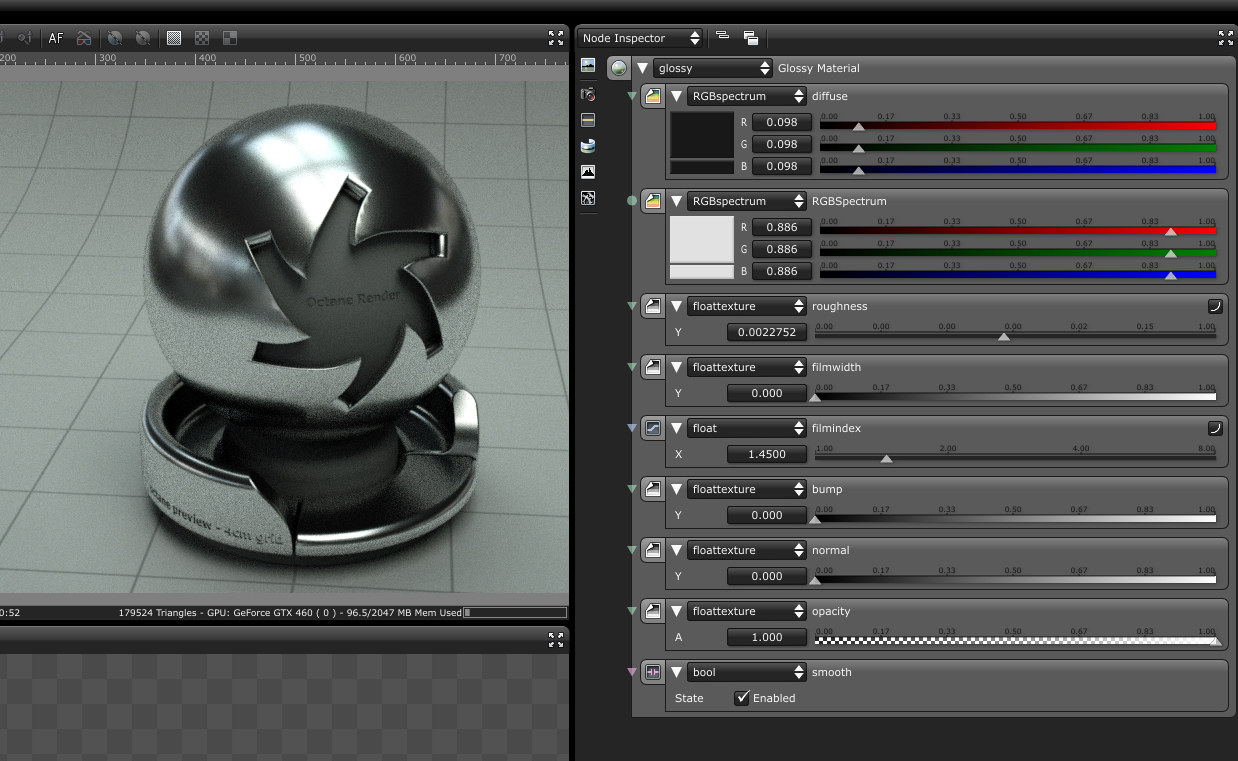The width and height of the screenshot is (1238, 761).
Task: Click the glossy material sphere icon
Action: pyautogui.click(x=619, y=68)
